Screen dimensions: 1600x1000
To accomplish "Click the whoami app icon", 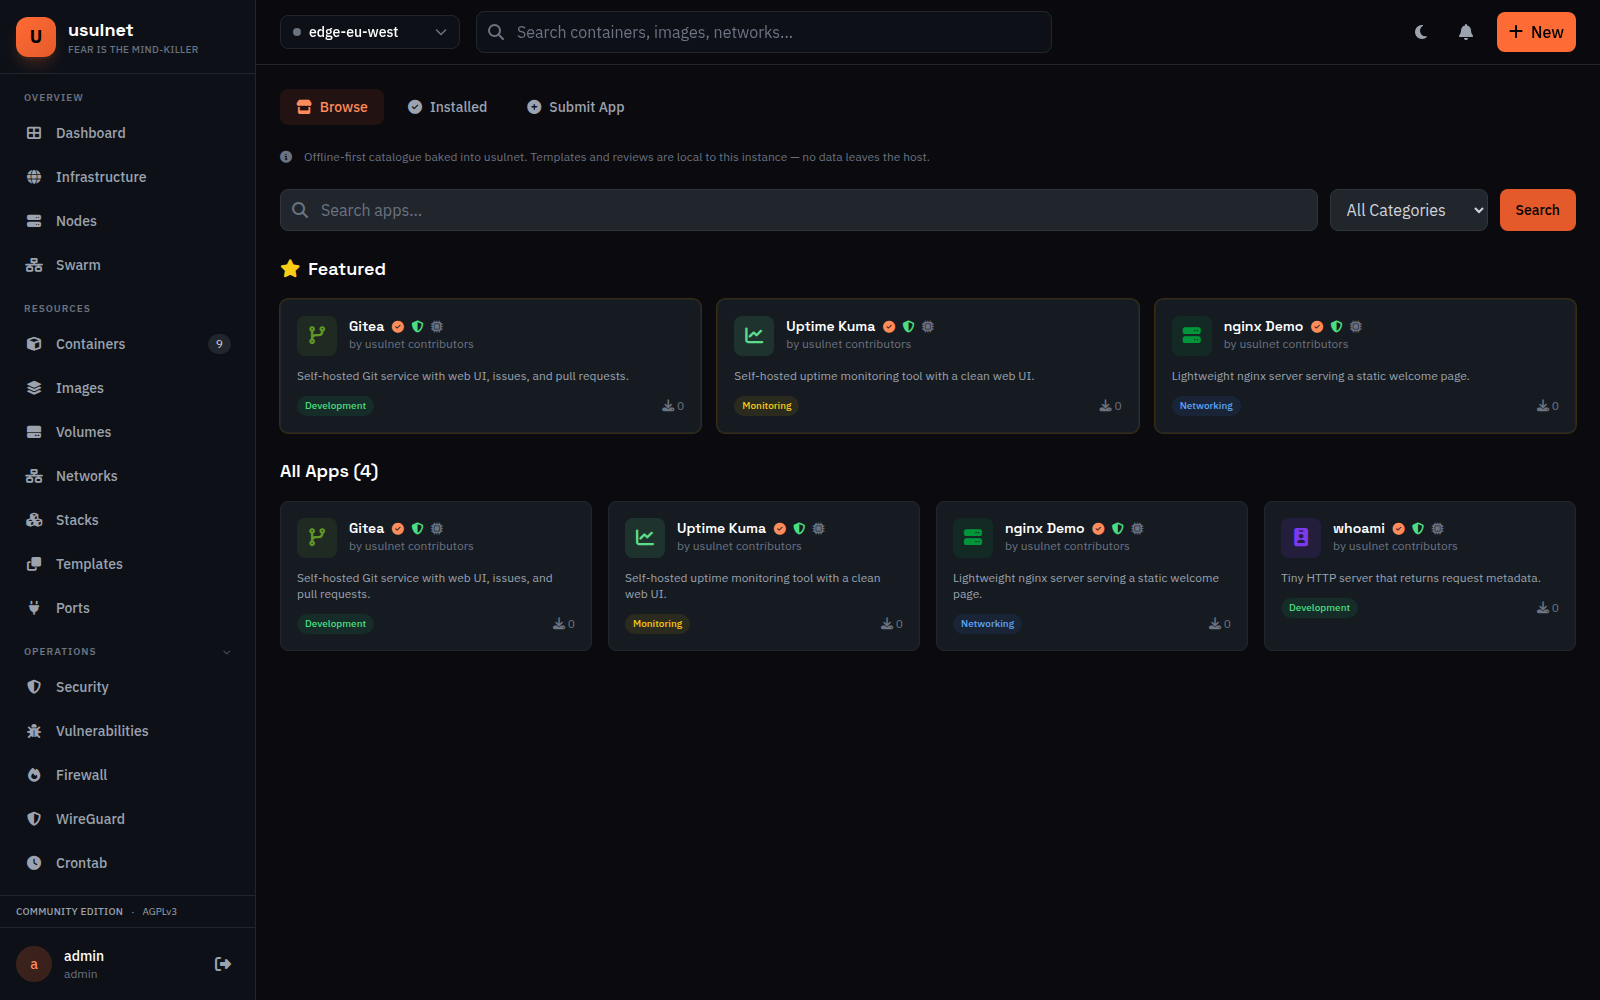I will point(1301,538).
